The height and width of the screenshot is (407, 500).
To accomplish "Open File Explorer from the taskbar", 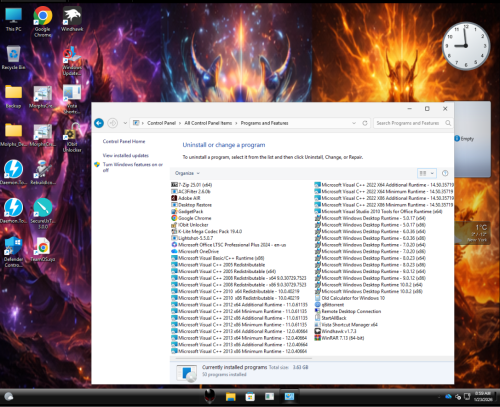I will 230,396.
